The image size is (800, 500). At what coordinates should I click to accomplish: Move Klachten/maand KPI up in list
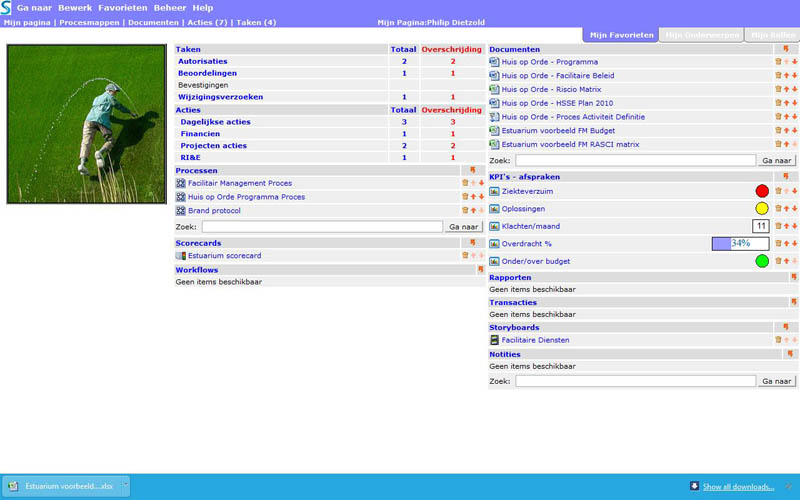click(x=786, y=226)
